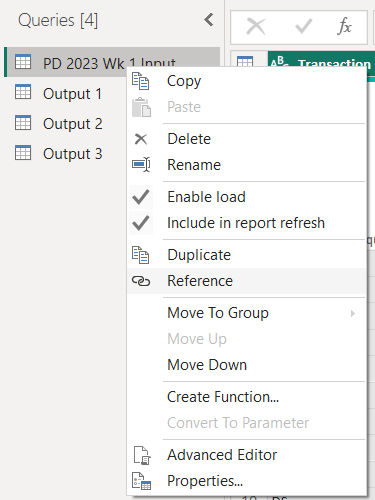Click the Properties icon

point(141,481)
